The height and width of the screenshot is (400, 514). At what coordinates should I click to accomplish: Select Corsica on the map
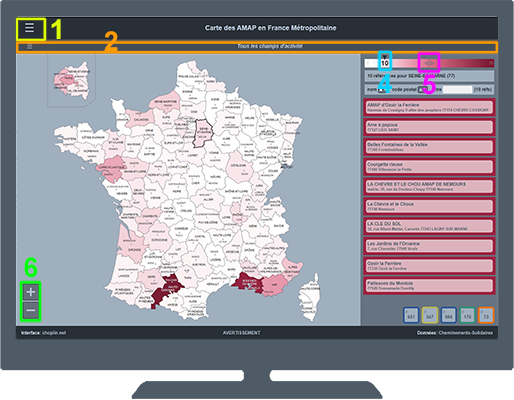(309, 297)
